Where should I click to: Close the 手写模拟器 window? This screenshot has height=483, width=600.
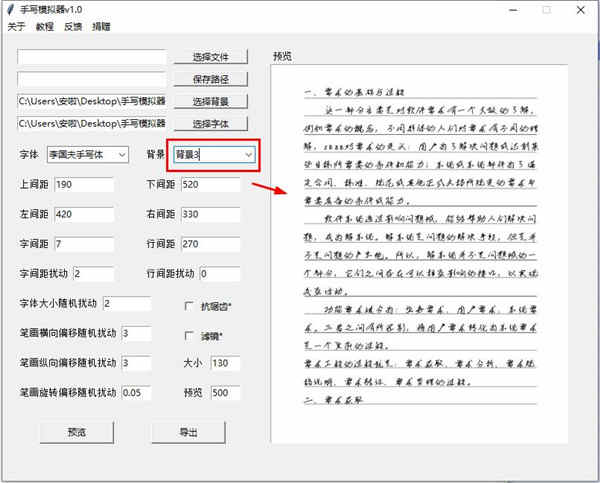(580, 10)
